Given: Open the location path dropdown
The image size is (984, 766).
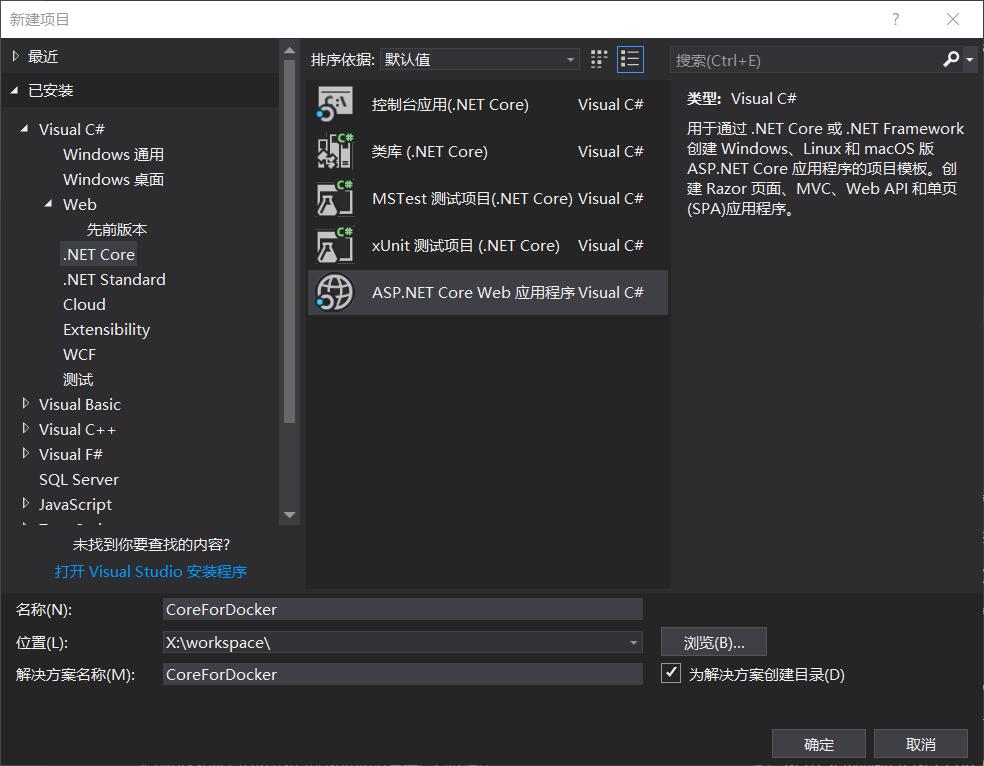Looking at the screenshot, I should click(633, 642).
